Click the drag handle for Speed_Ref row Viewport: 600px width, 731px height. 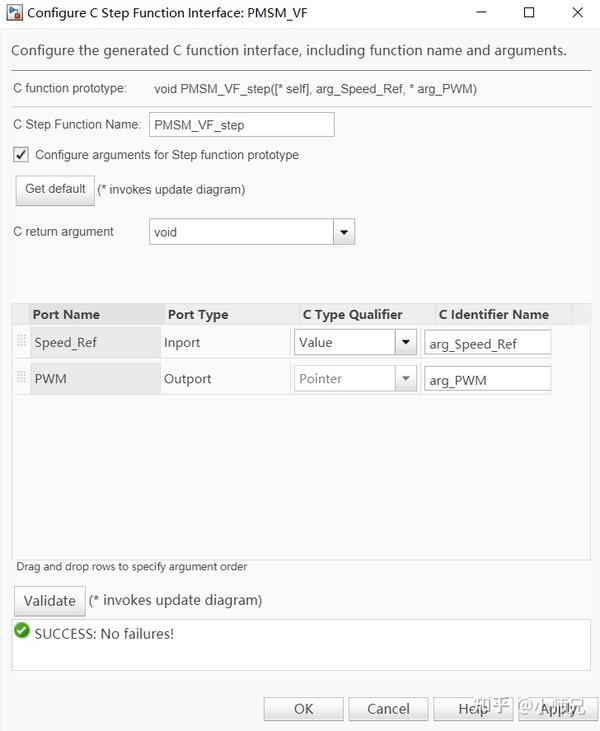pos(21,342)
